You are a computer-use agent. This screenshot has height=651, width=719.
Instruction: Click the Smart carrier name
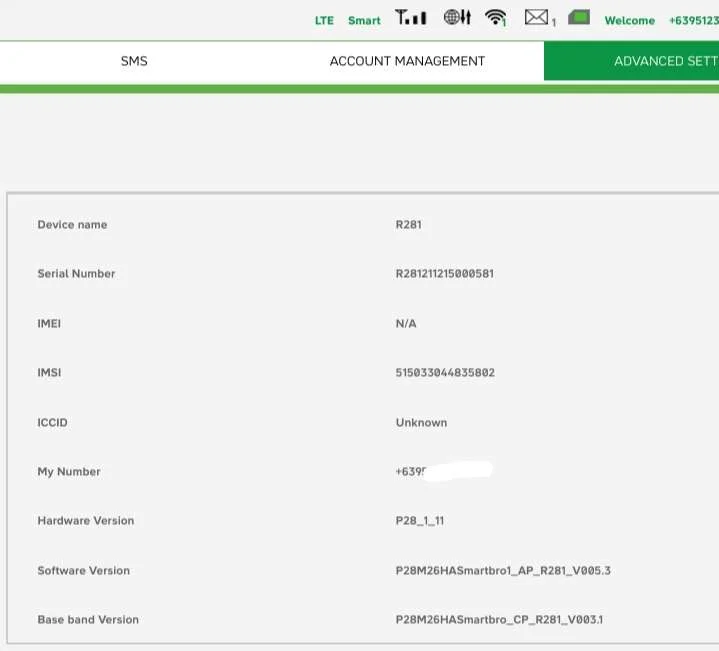364,21
